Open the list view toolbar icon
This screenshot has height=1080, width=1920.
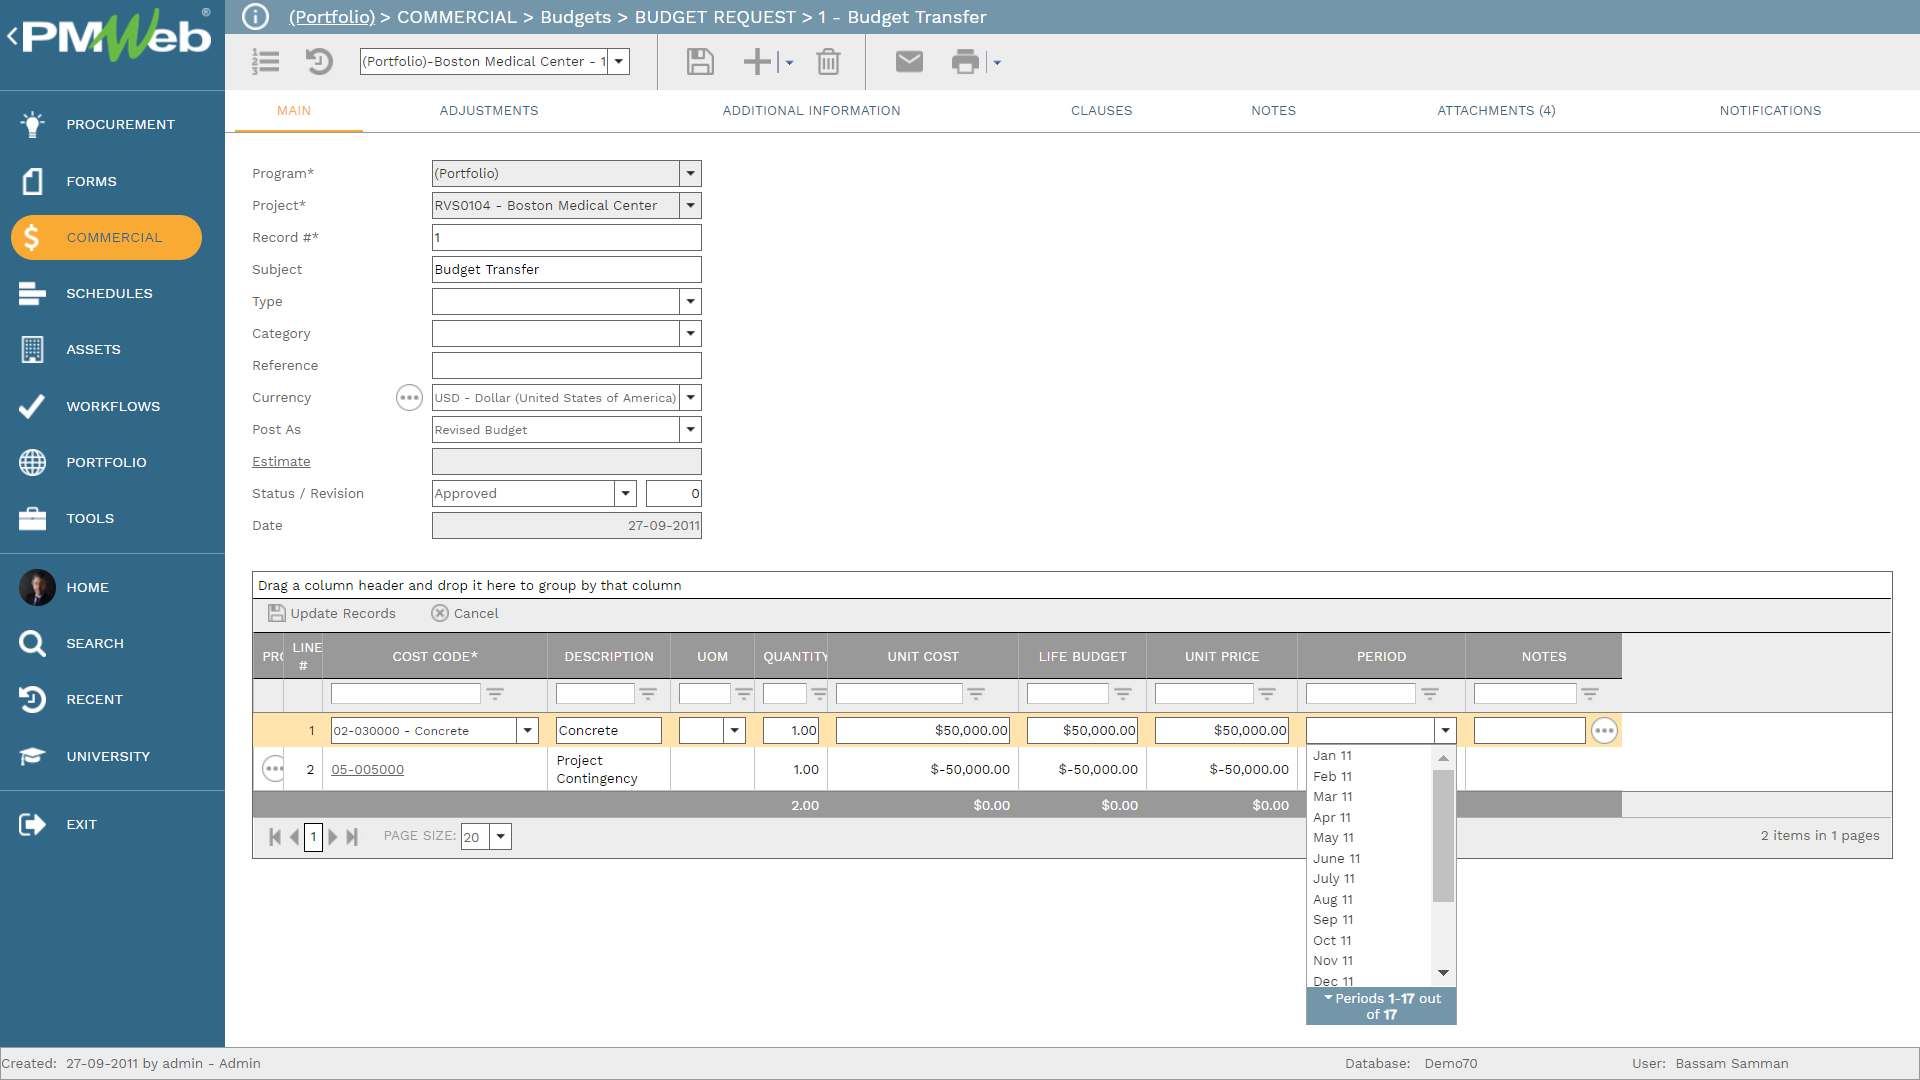[266, 62]
